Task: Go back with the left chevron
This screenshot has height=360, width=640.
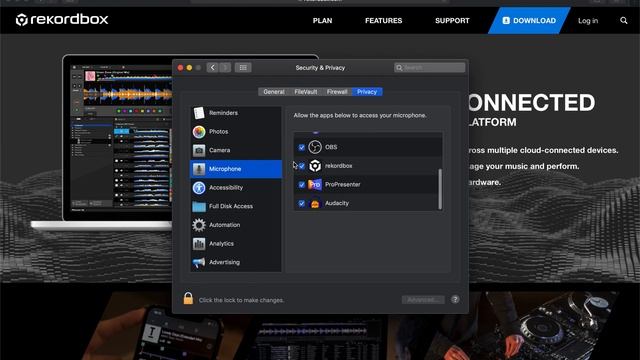Action: [x=212, y=68]
